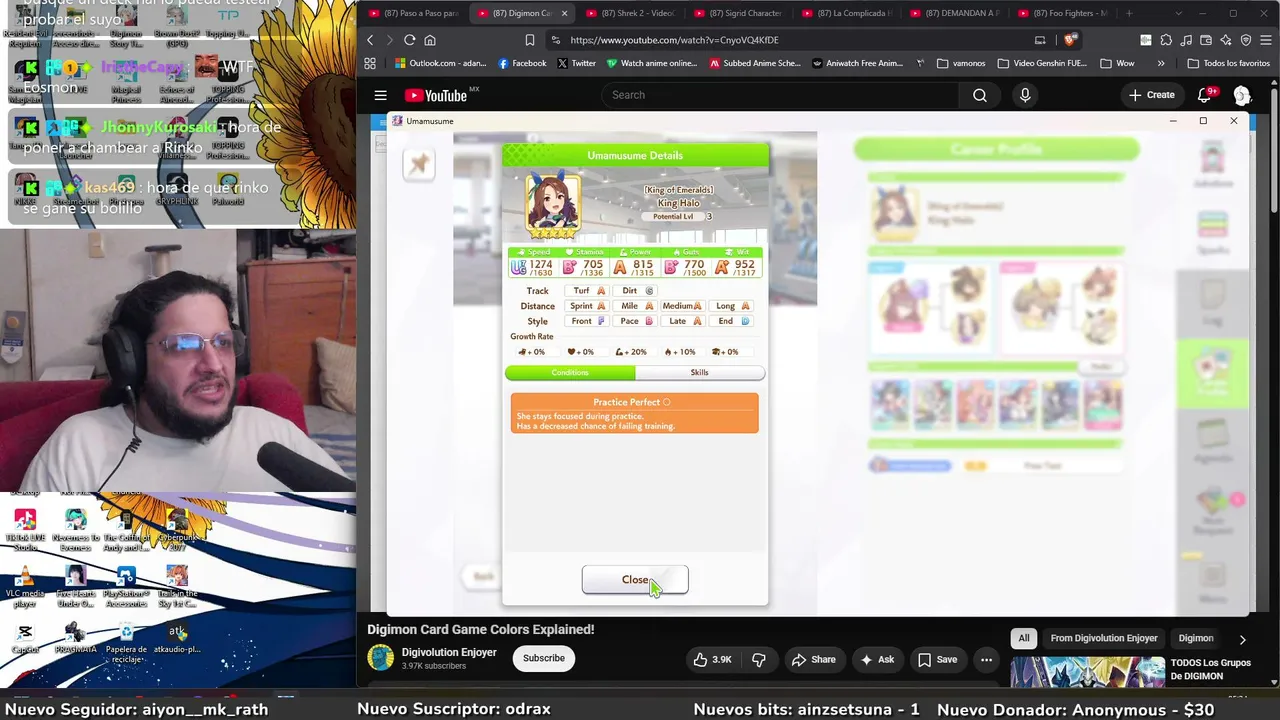1280x720 pixels.
Task: Click the Dirt track aptitude box
Action: (636, 291)
